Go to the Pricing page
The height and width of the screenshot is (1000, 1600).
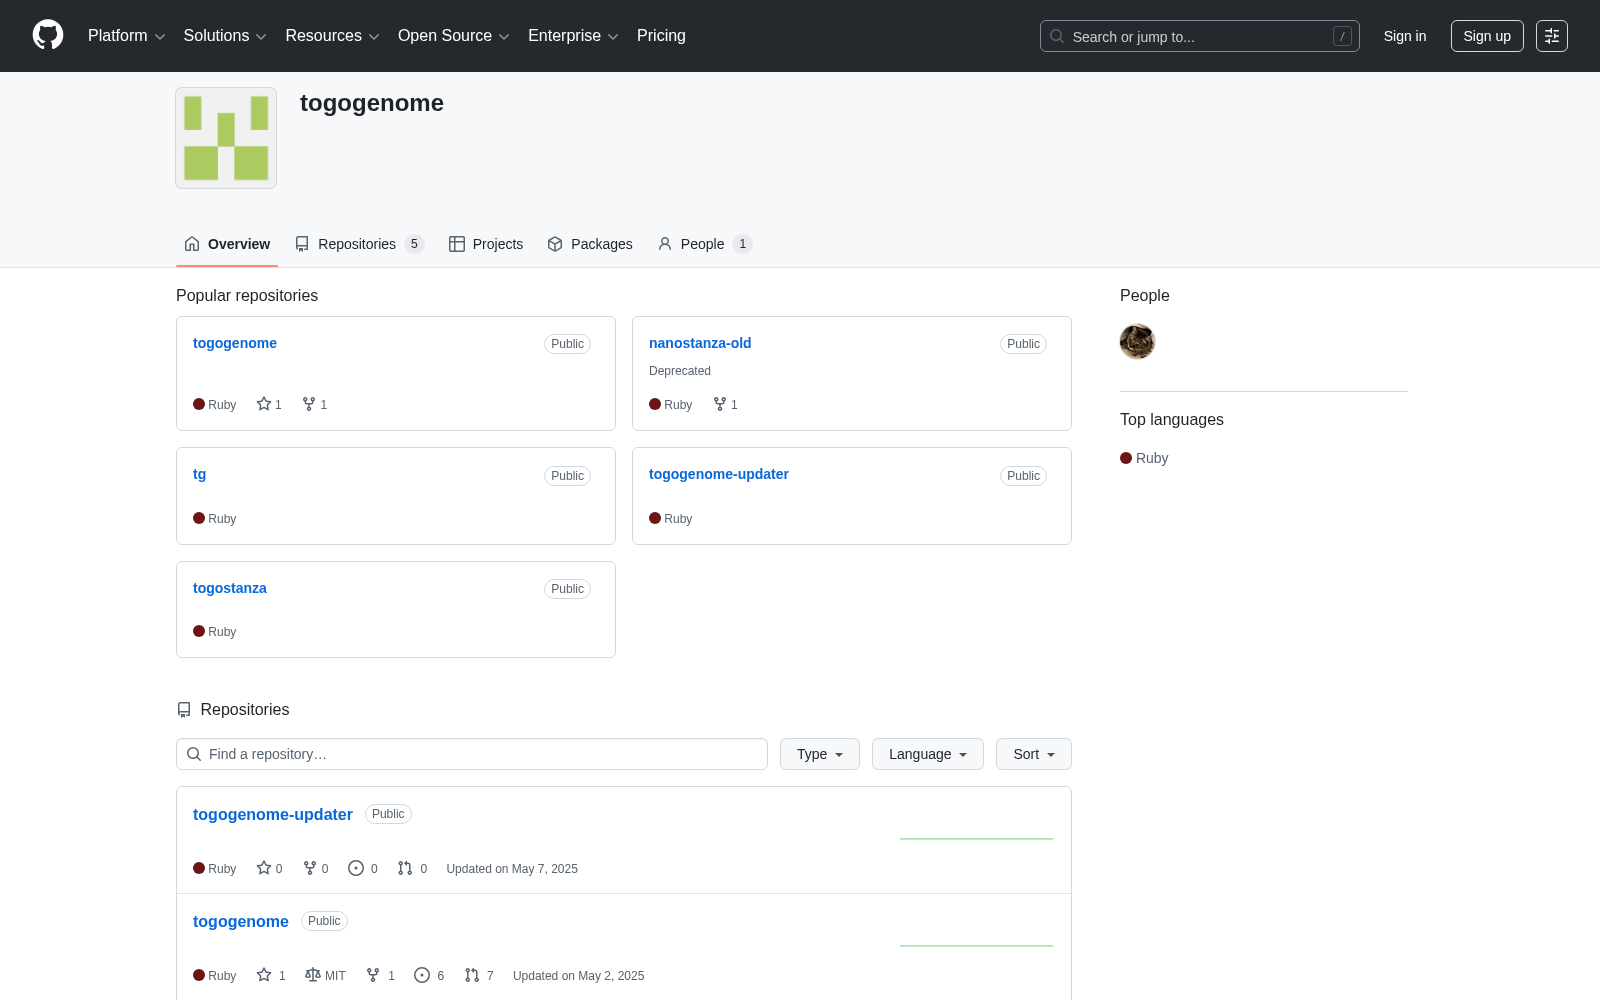tap(661, 36)
